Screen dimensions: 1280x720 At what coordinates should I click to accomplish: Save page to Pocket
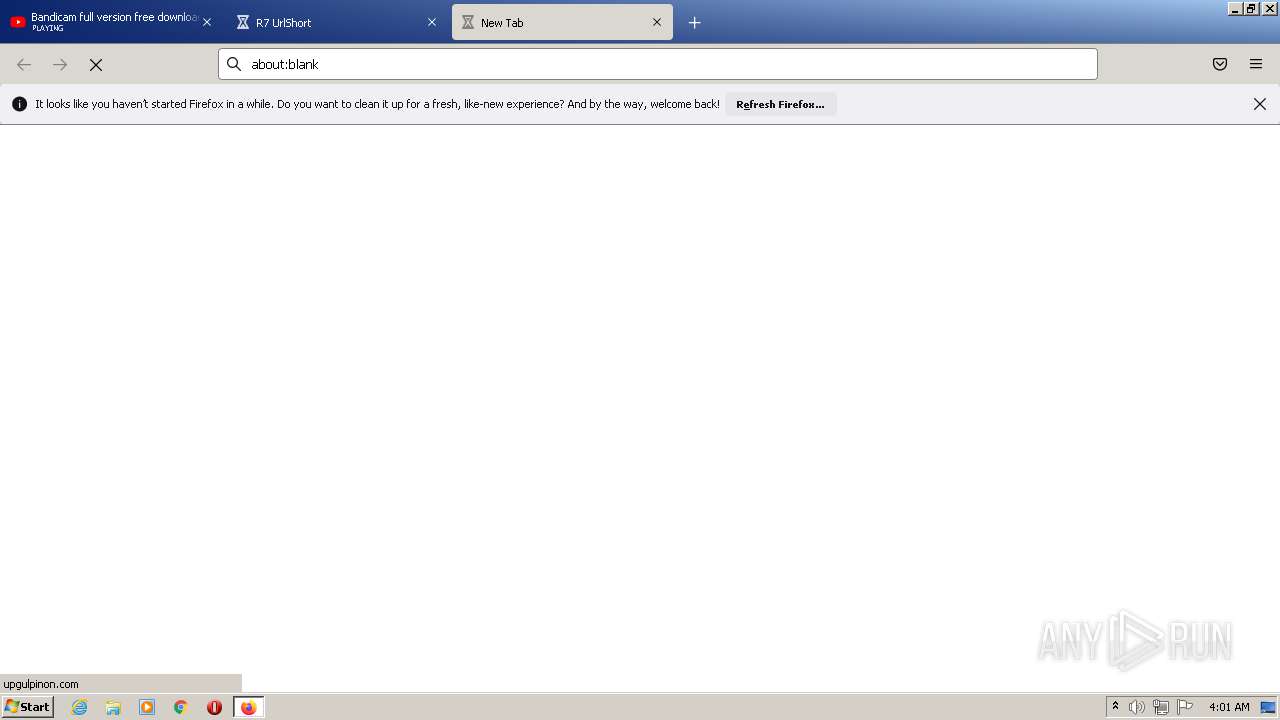click(1220, 64)
